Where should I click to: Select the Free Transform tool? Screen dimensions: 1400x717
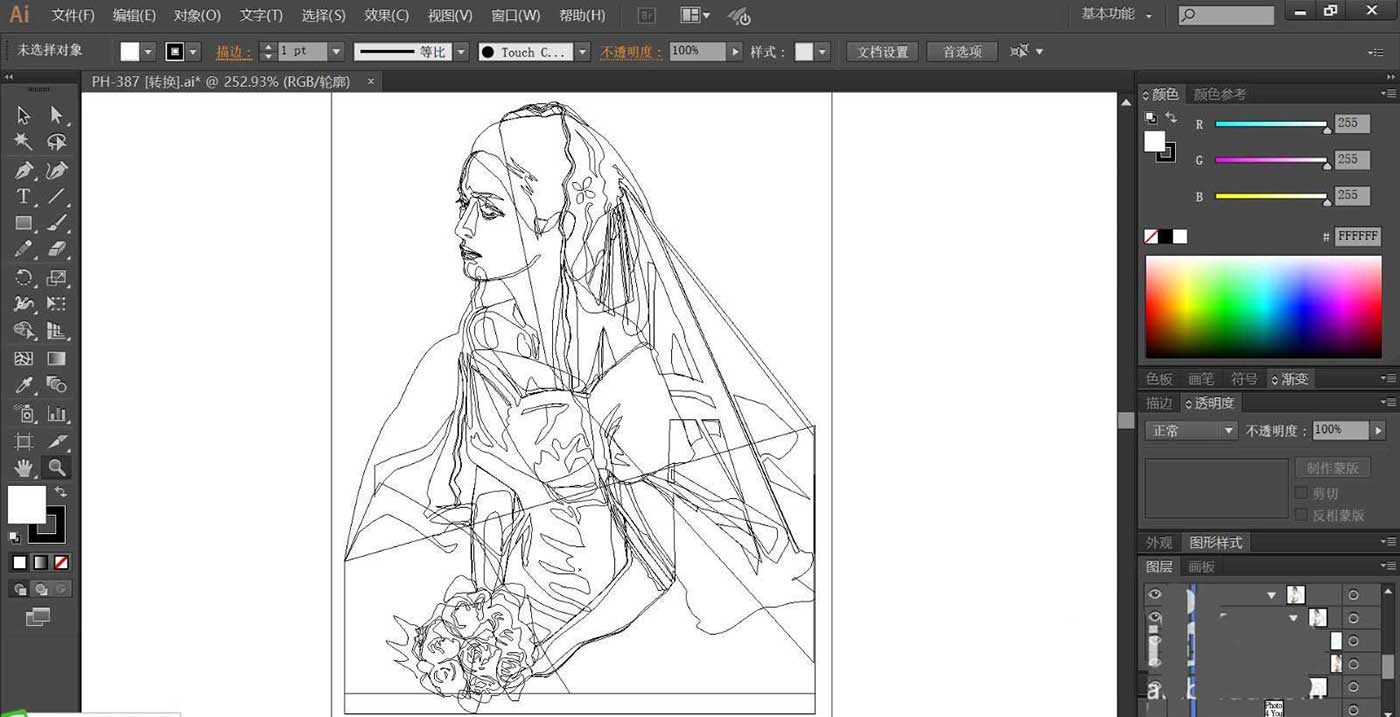pos(57,304)
